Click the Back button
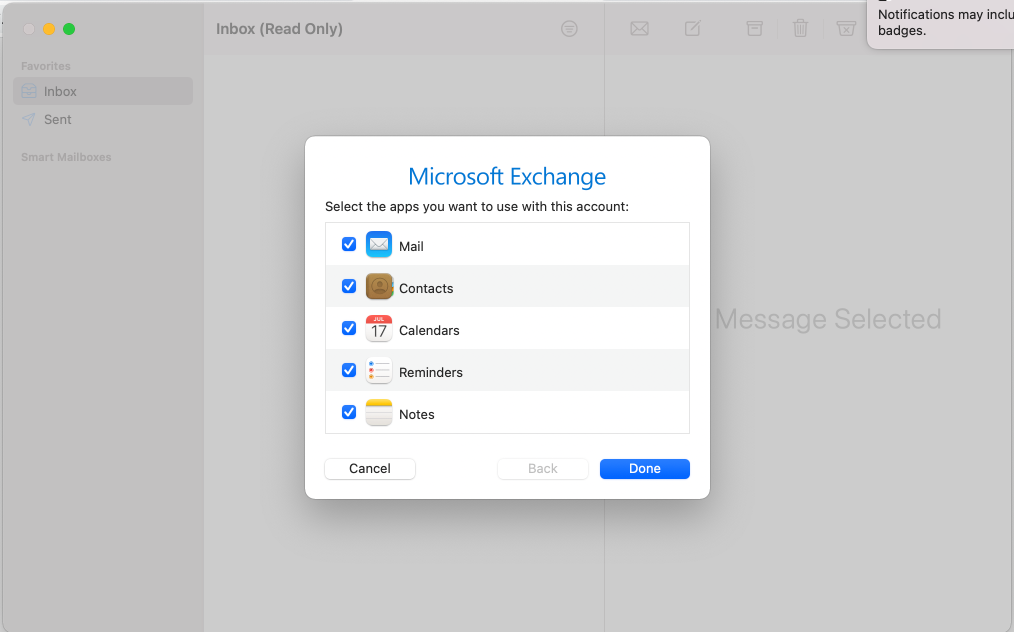The width and height of the screenshot is (1014, 632). pyautogui.click(x=543, y=469)
